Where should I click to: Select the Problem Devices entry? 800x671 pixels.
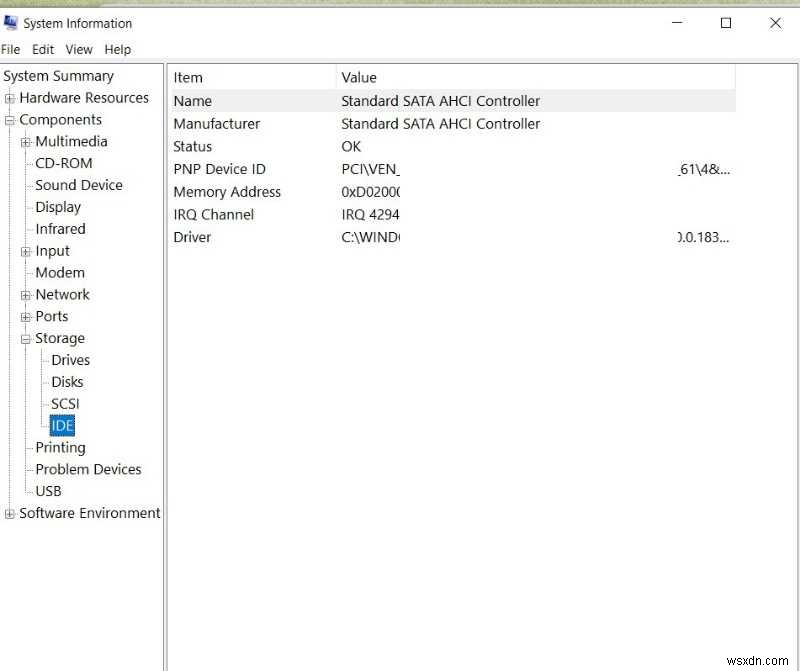tap(88, 469)
